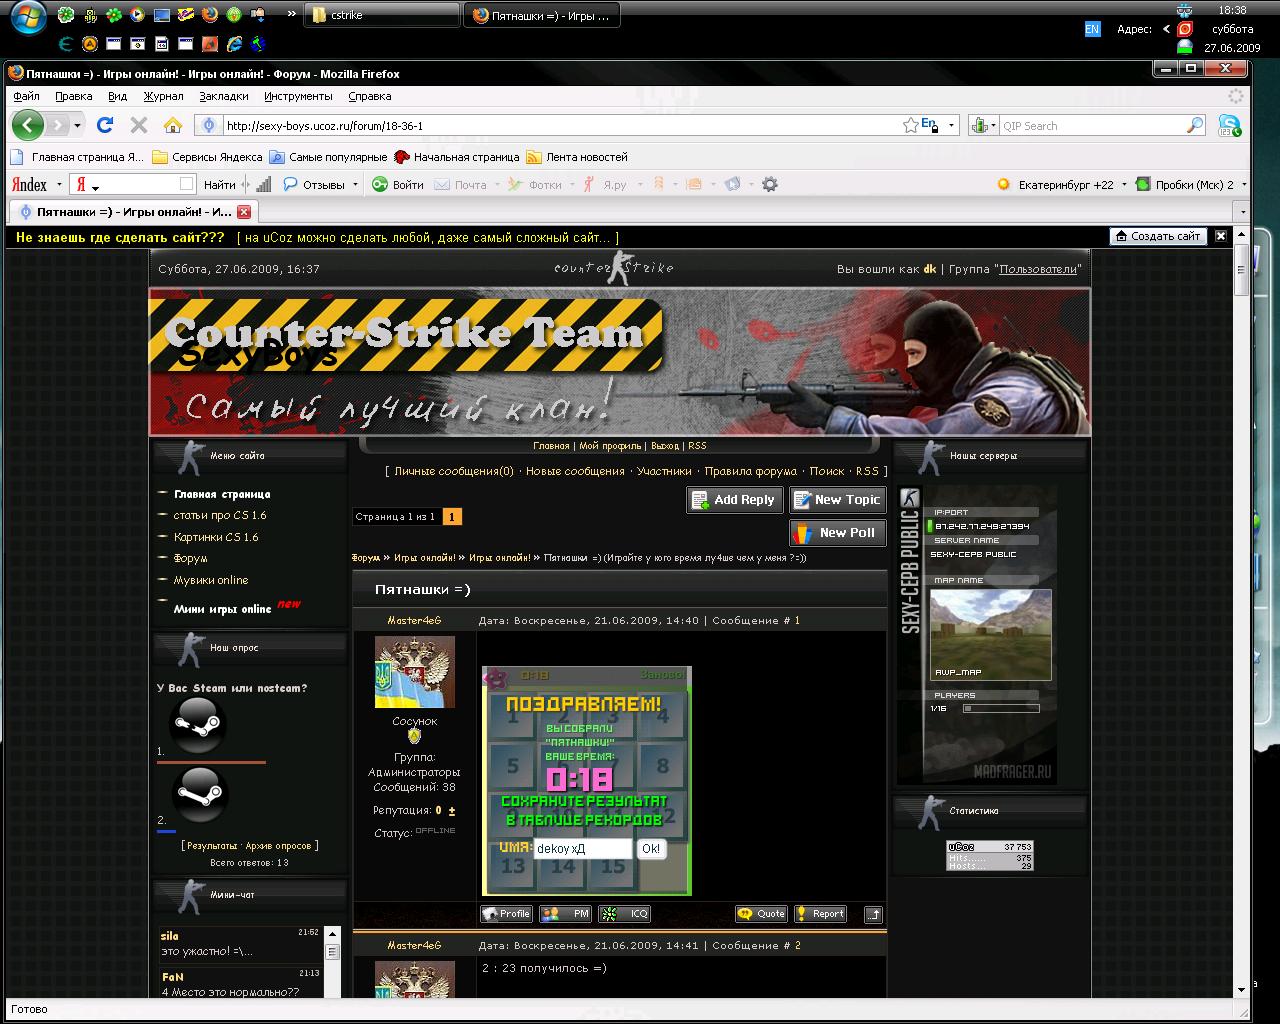Open Картинки CS 1.6 link

point(216,537)
